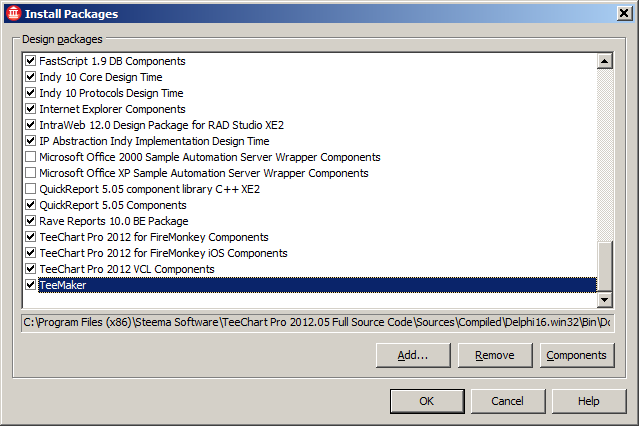Select 'TeeChart Pro 2012 for FireMonkey iOS Components'
This screenshot has width=639, height=426.
click(163, 253)
